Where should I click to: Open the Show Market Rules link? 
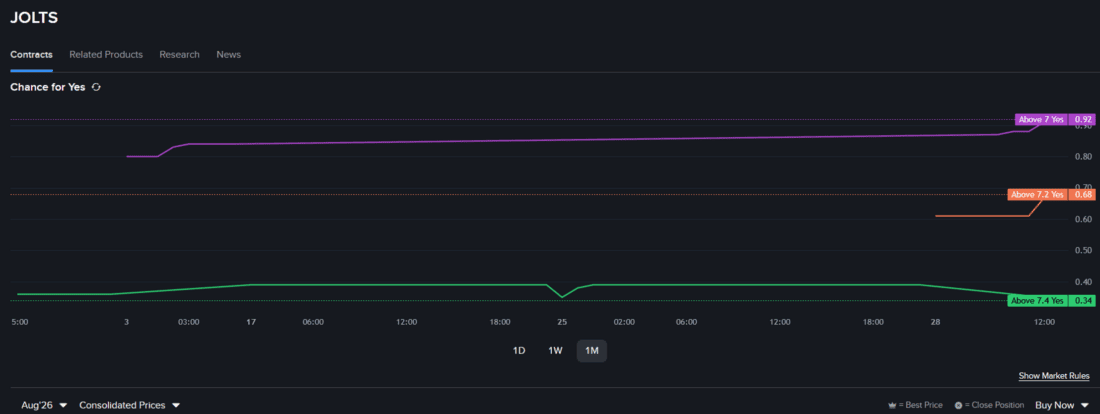click(x=1054, y=376)
